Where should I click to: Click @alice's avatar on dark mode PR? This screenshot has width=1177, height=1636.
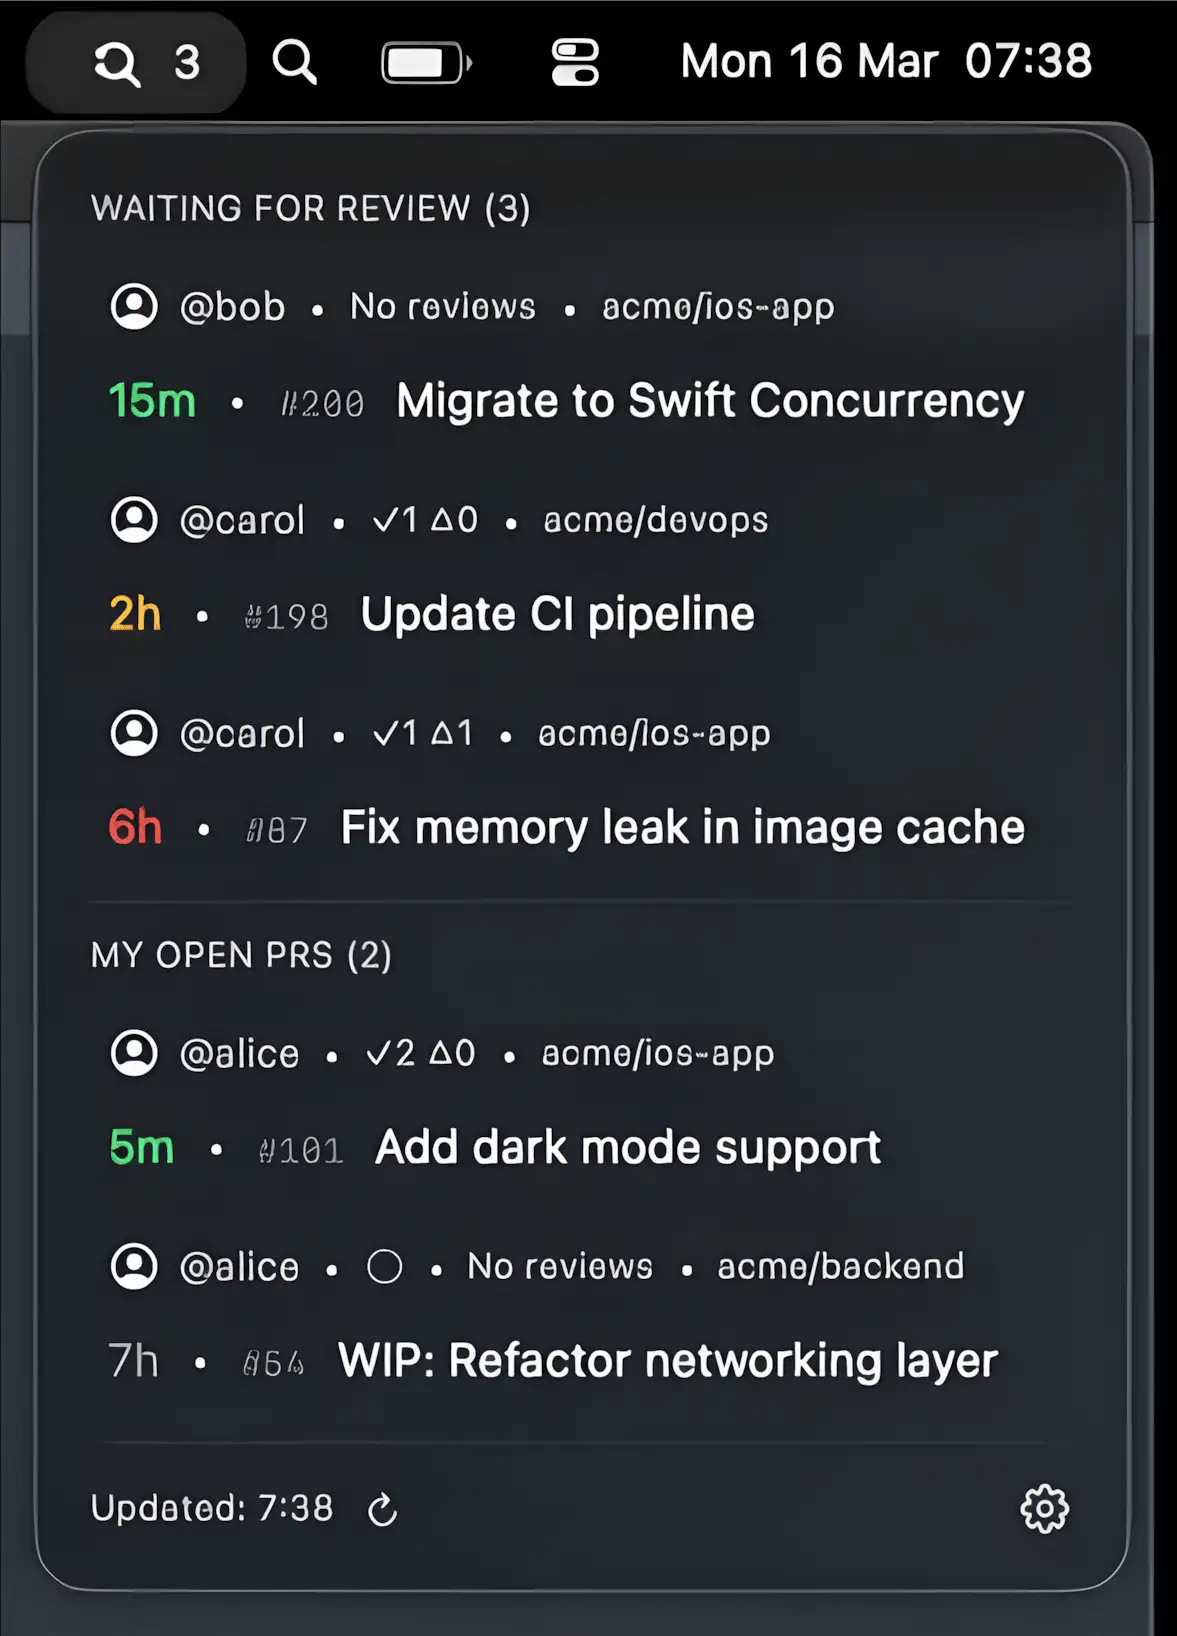pyautogui.click(x=134, y=1053)
